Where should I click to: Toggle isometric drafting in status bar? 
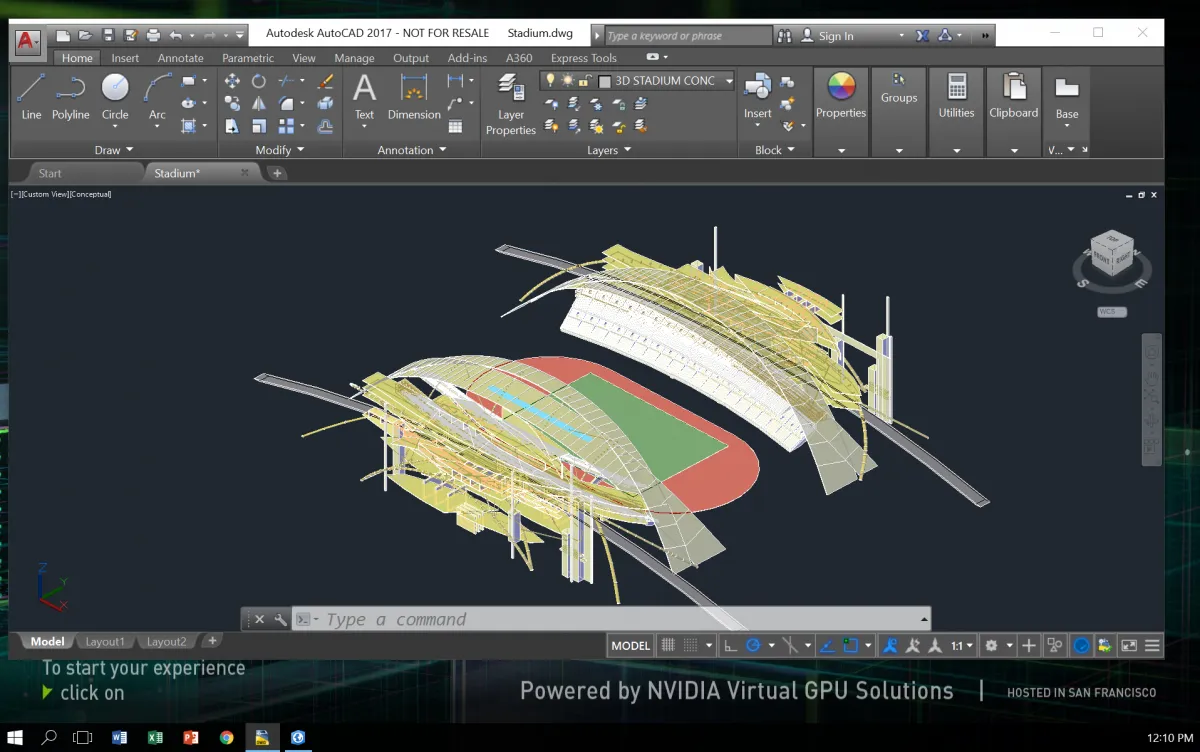pyautogui.click(x=792, y=645)
